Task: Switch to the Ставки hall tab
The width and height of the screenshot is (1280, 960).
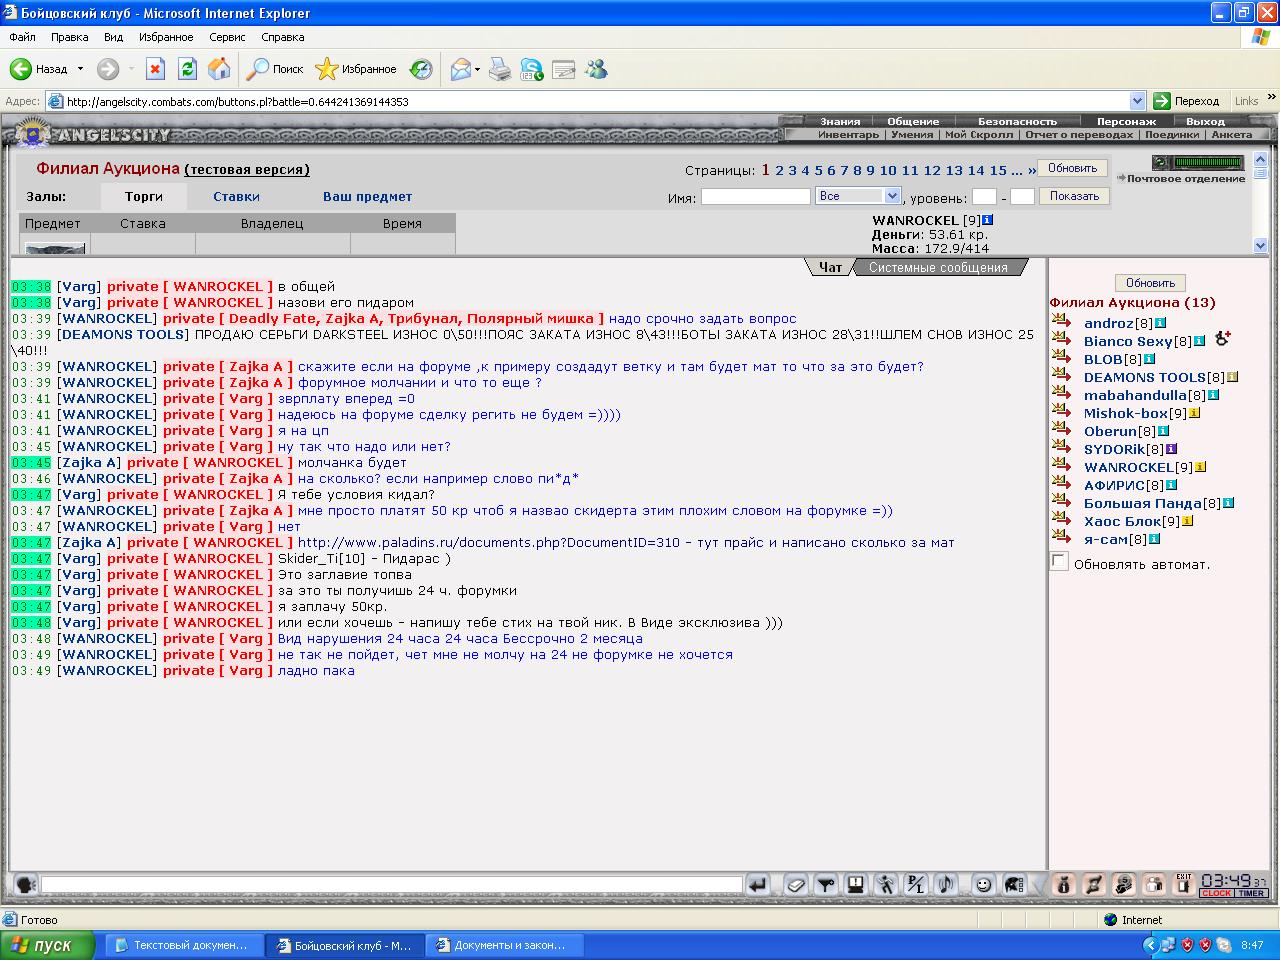Action: pos(236,196)
